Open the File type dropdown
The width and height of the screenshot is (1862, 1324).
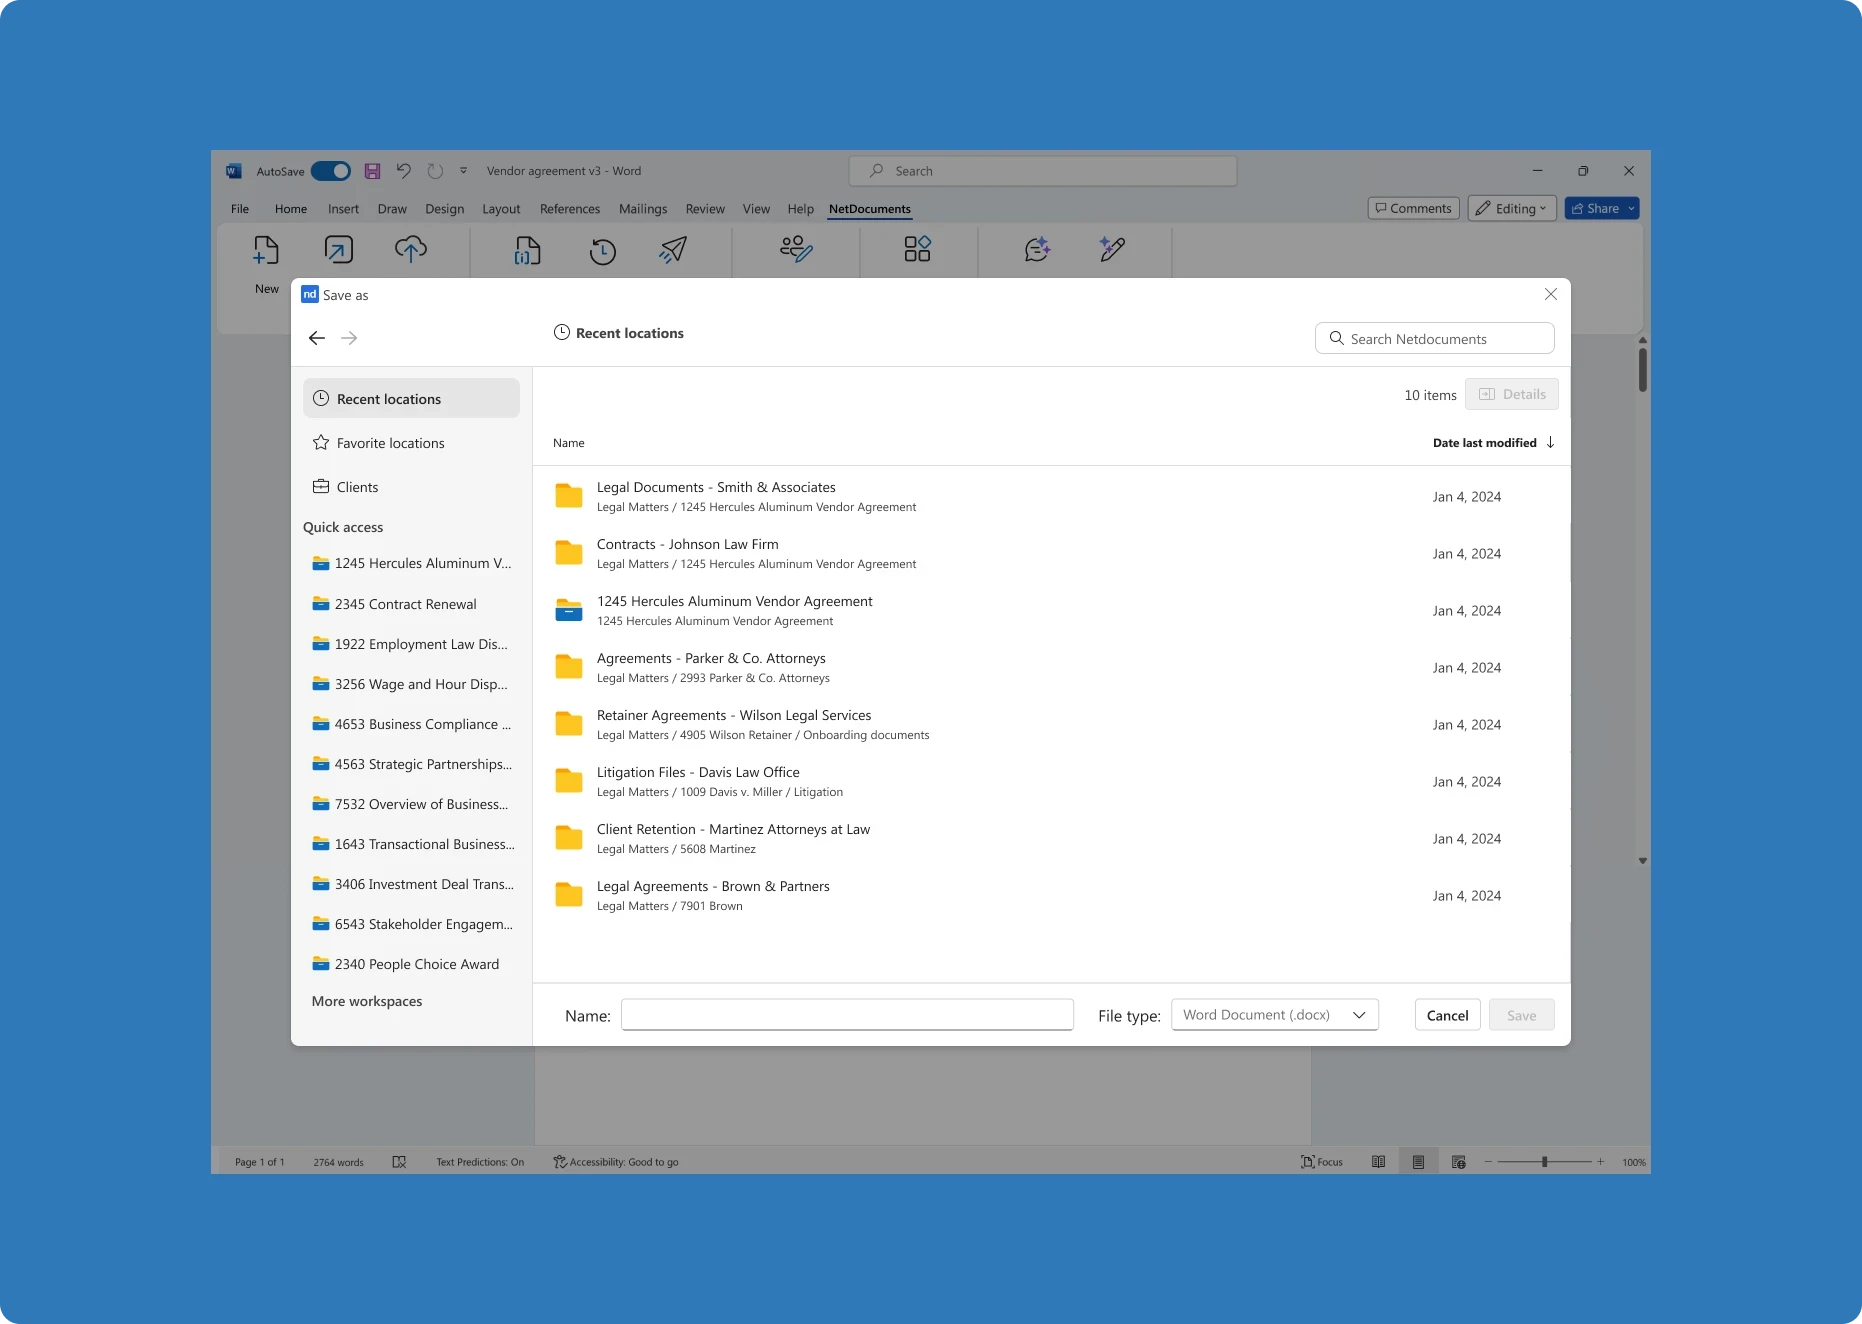coord(1273,1014)
